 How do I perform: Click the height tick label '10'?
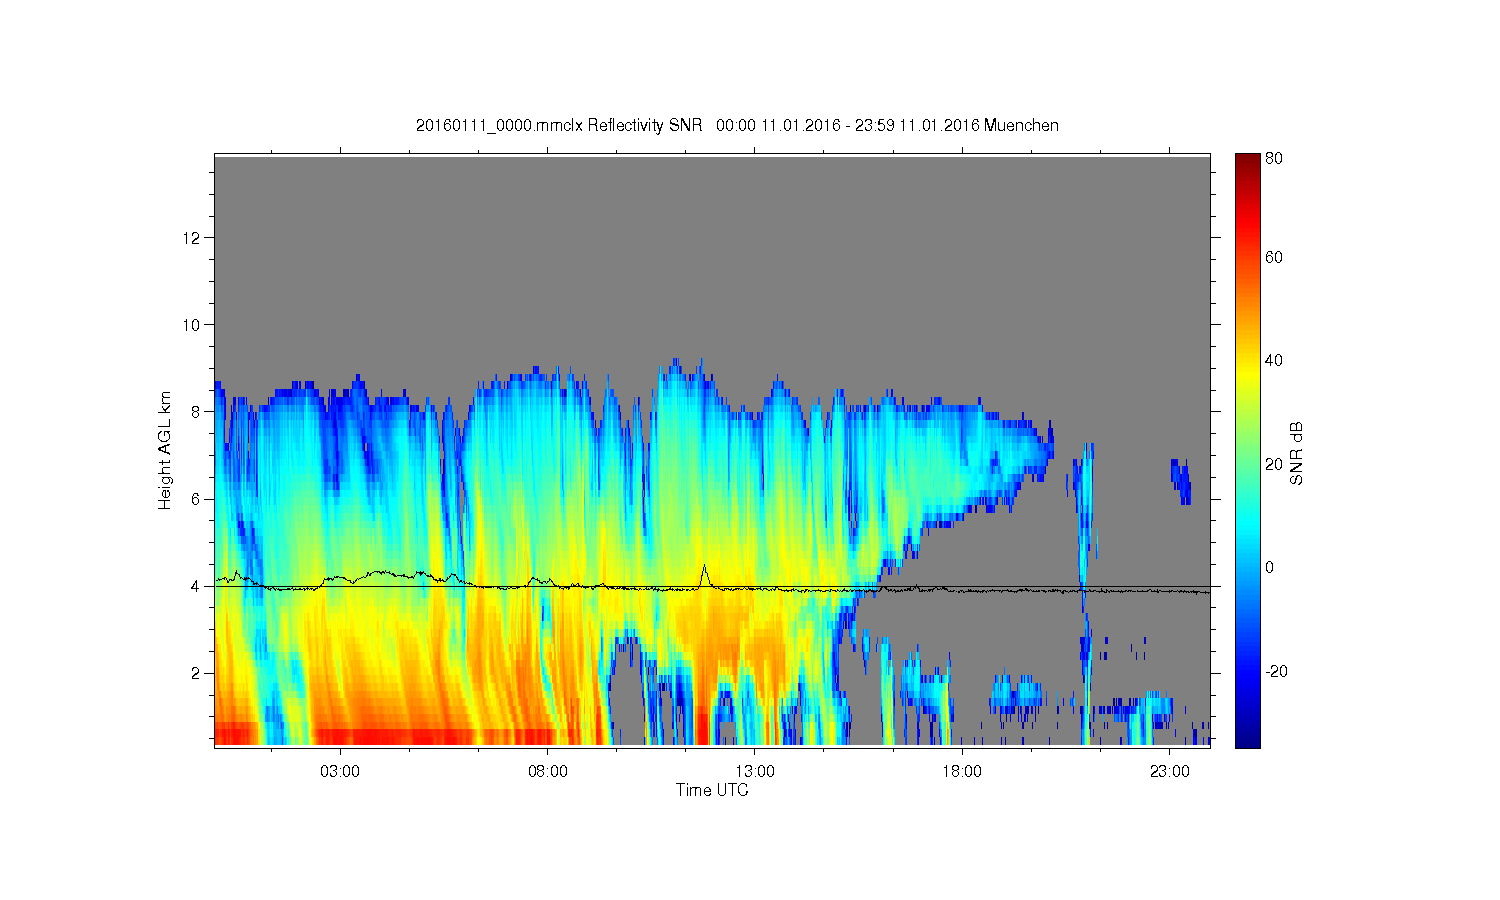[190, 324]
